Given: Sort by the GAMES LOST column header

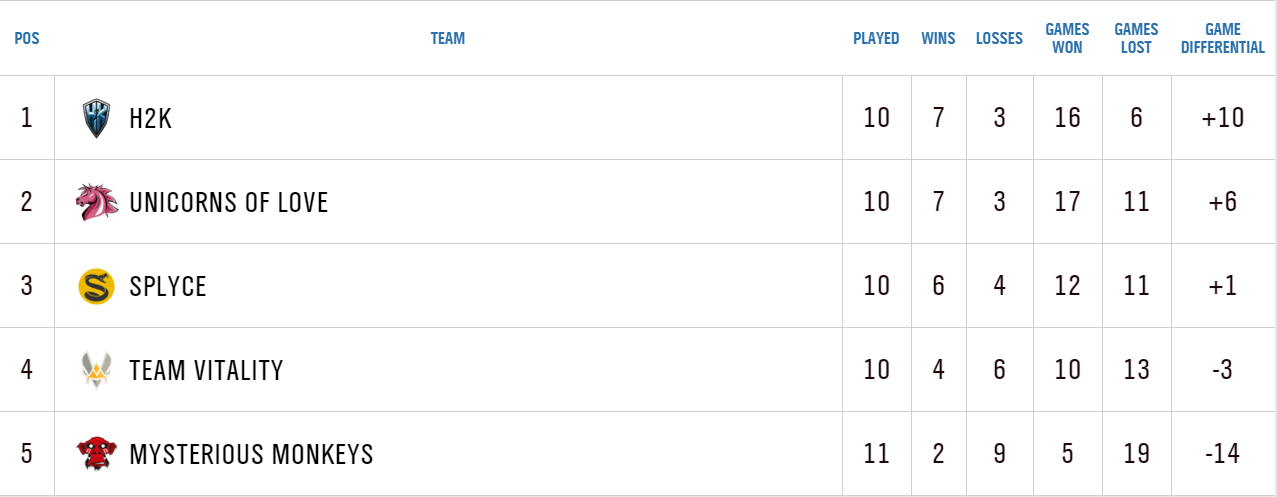Looking at the screenshot, I should pos(1136,39).
